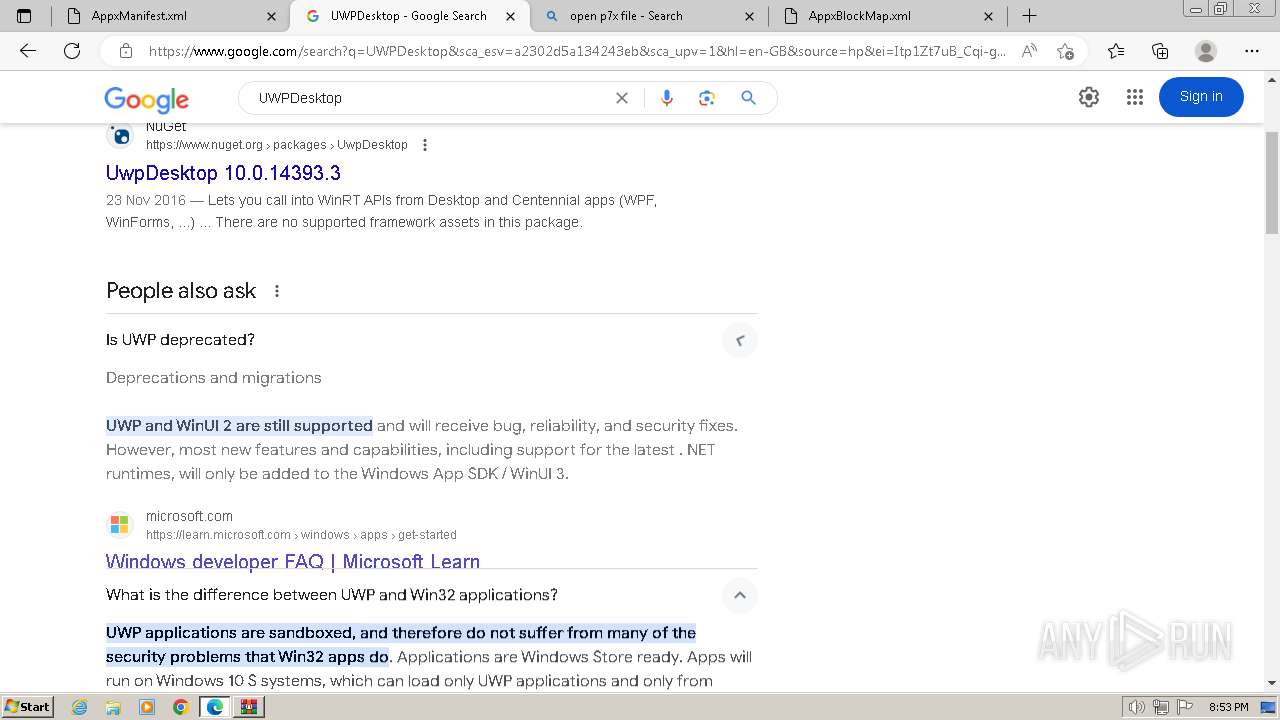This screenshot has height=720, width=1280.
Task: Close the AppxManifest.xml tab
Action: (x=272, y=16)
